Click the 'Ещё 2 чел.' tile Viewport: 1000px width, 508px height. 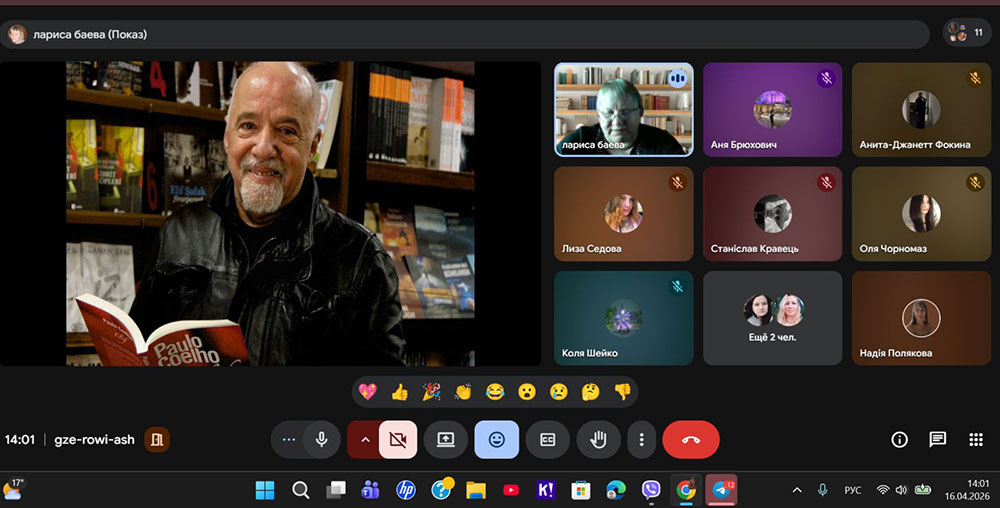tap(772, 318)
